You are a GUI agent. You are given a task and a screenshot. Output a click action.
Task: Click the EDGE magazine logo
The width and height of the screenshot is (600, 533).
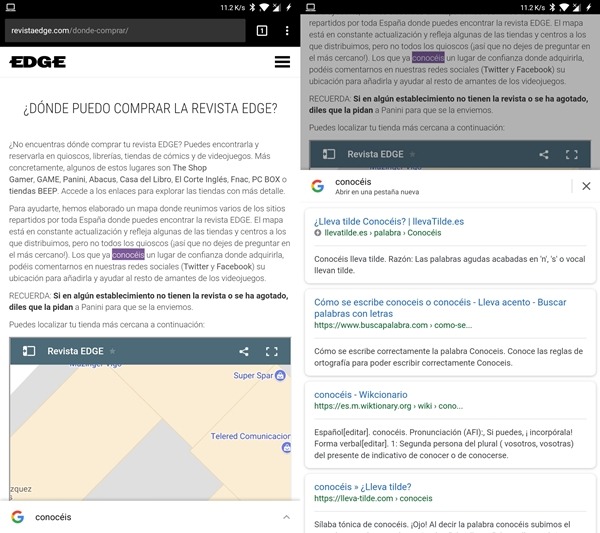pos(38,62)
